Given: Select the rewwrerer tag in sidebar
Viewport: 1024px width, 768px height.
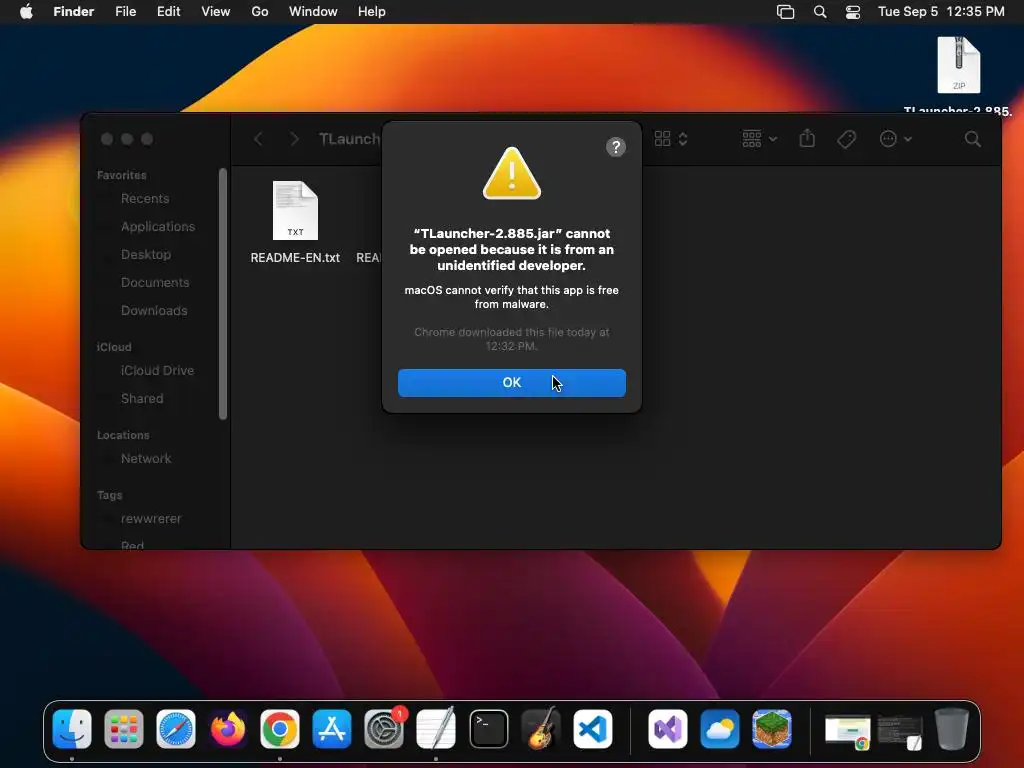Looking at the screenshot, I should (151, 519).
